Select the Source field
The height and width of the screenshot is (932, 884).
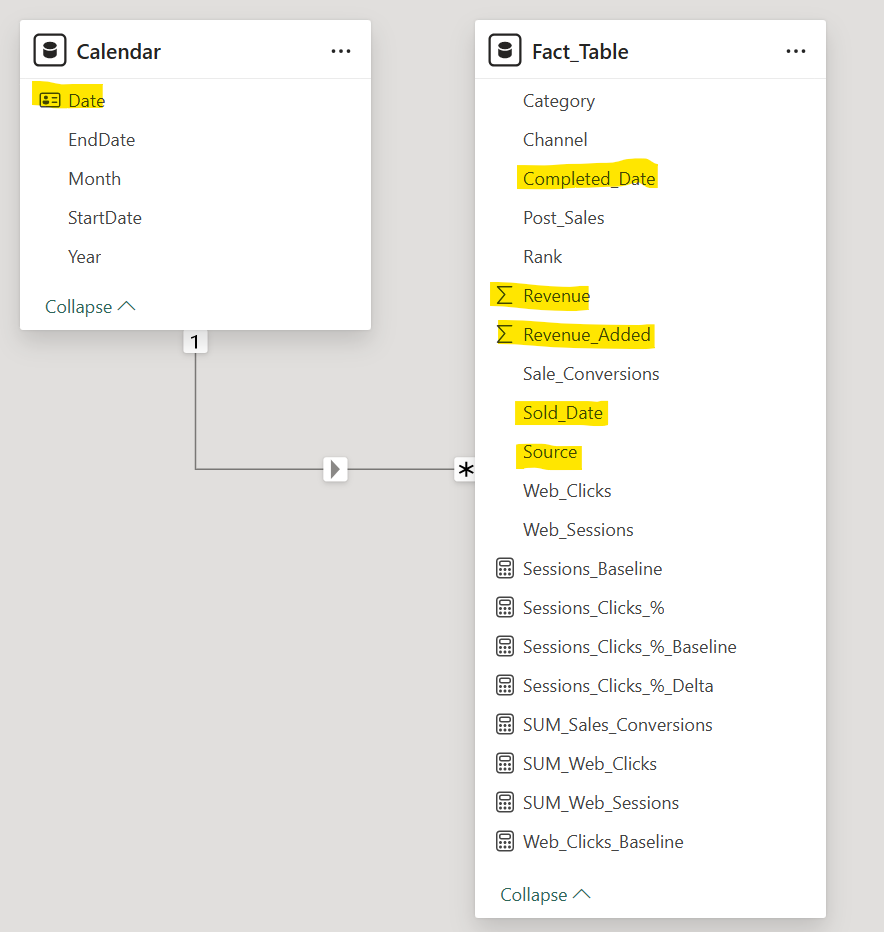(550, 452)
